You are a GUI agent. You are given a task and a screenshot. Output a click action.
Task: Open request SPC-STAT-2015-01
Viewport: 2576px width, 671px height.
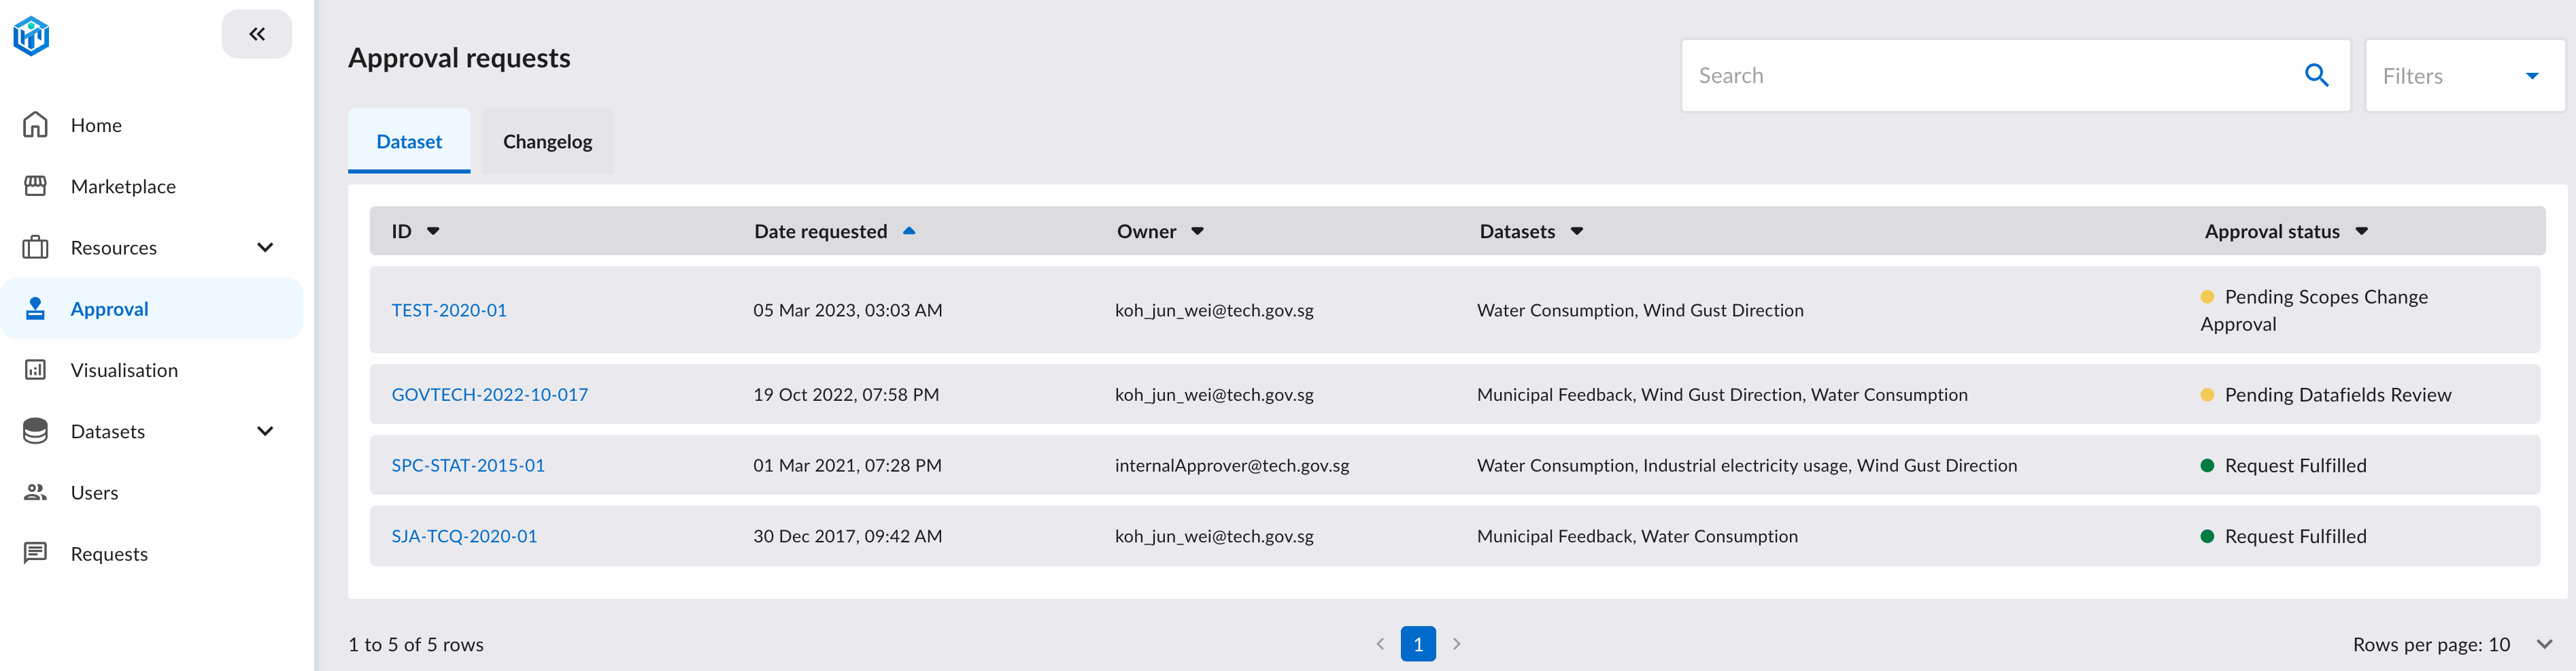[468, 465]
